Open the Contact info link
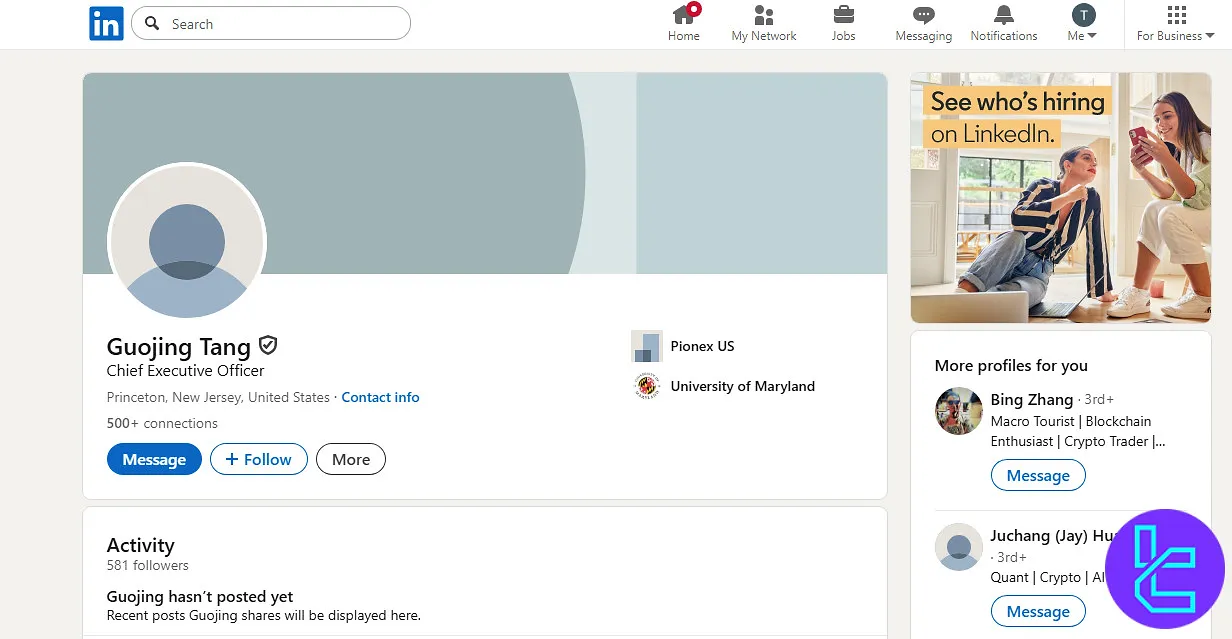The image size is (1232, 639). coord(380,397)
